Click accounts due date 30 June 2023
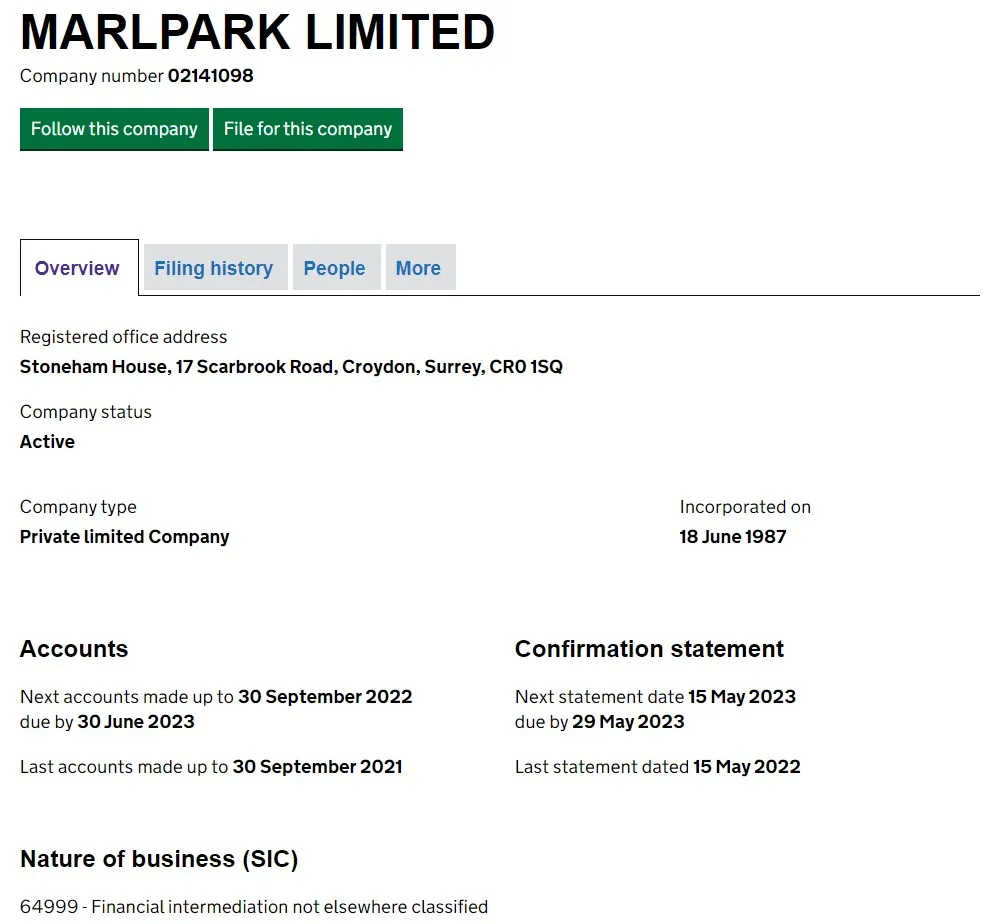This screenshot has height=924, width=998. point(136,722)
